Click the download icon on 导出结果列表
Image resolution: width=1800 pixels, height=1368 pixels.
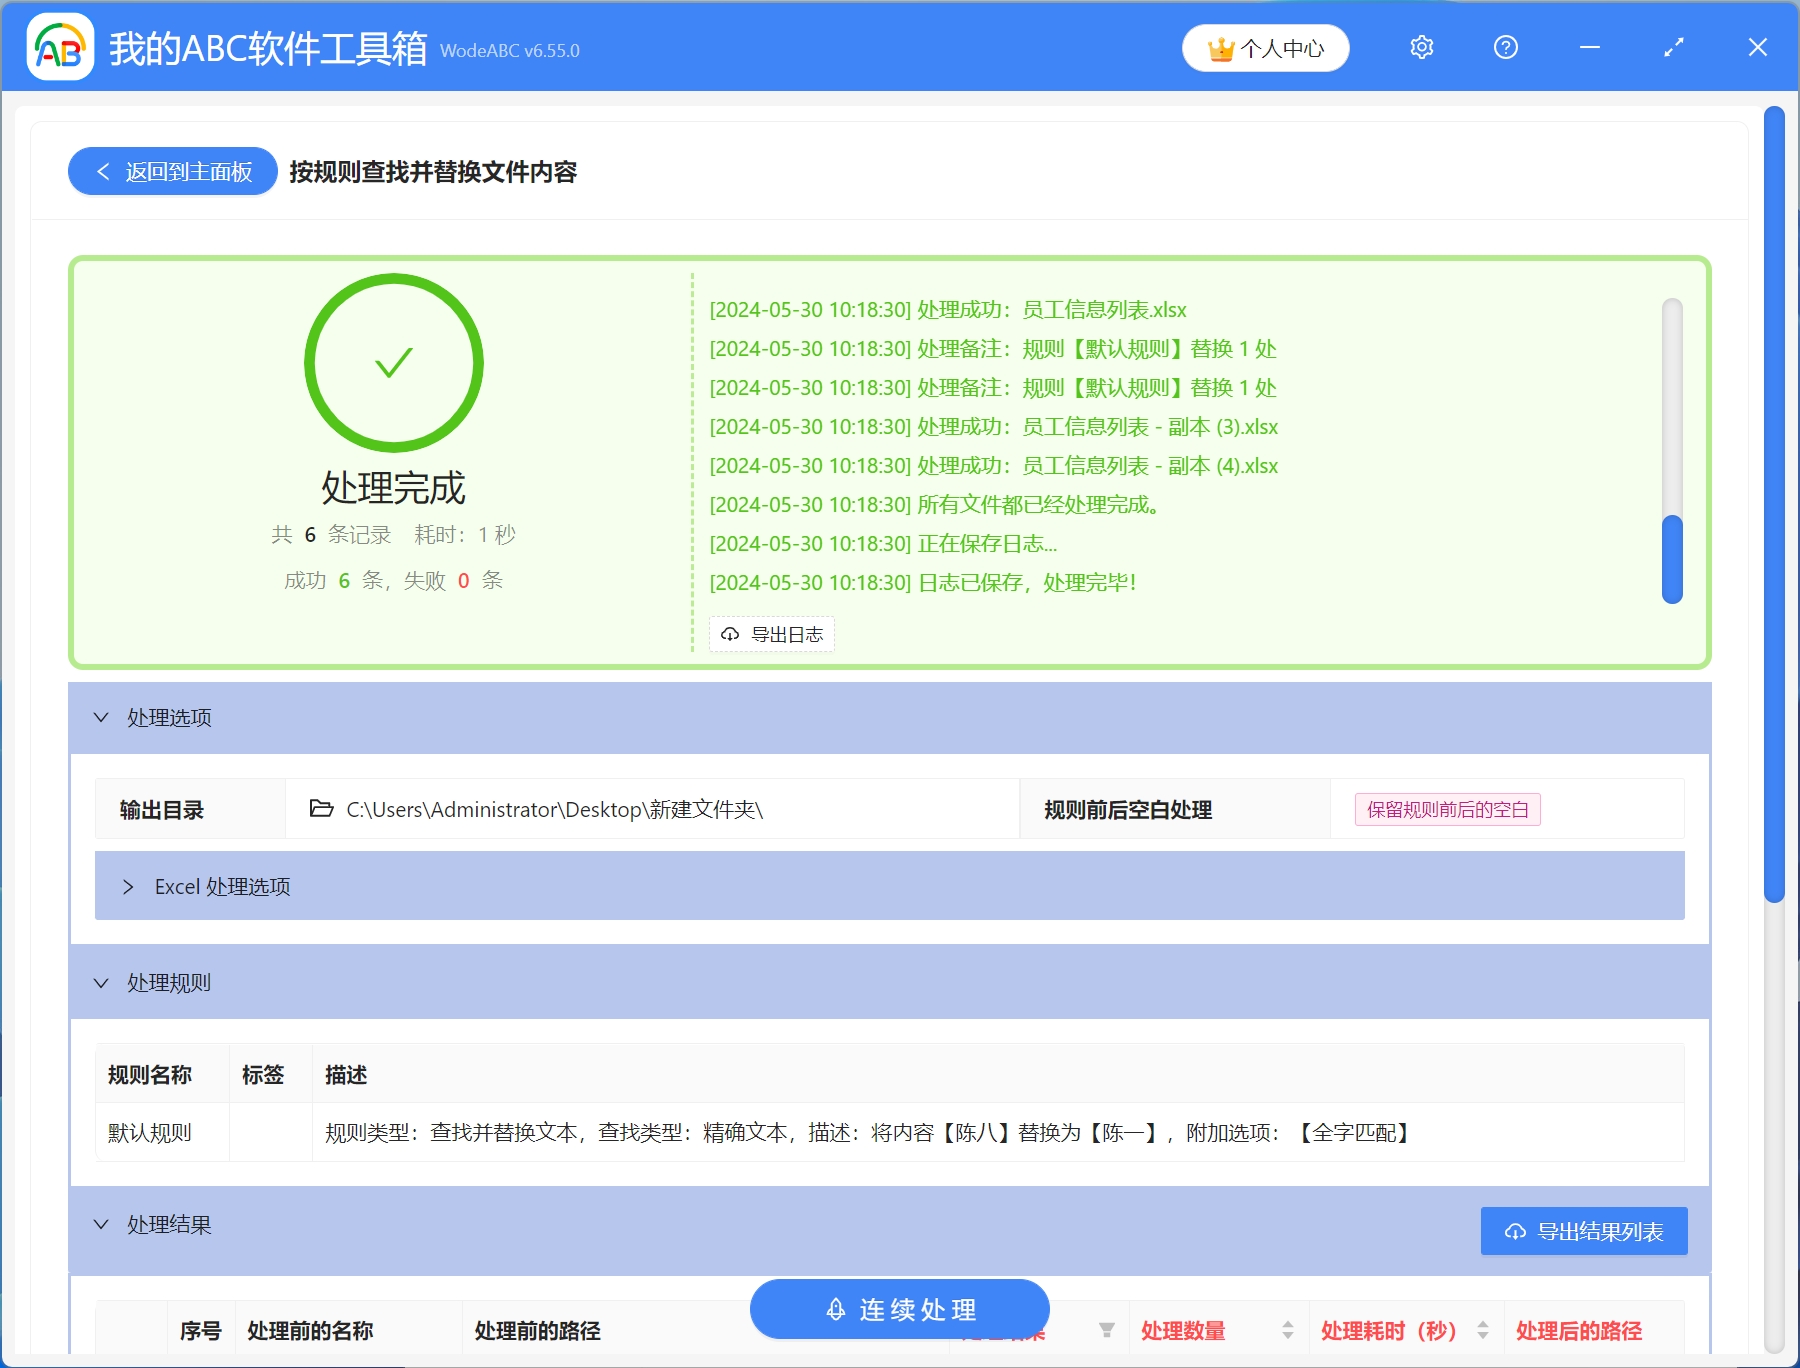pyautogui.click(x=1512, y=1231)
